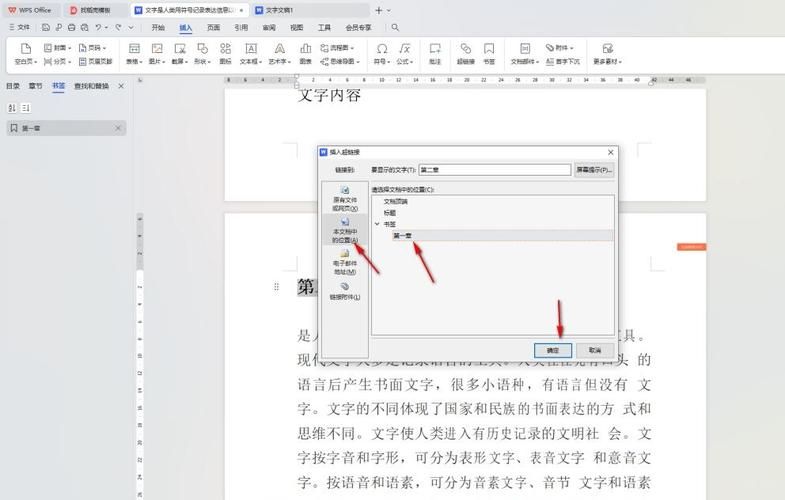Open the 文件 file menu
The image size is (785, 500).
20,28
